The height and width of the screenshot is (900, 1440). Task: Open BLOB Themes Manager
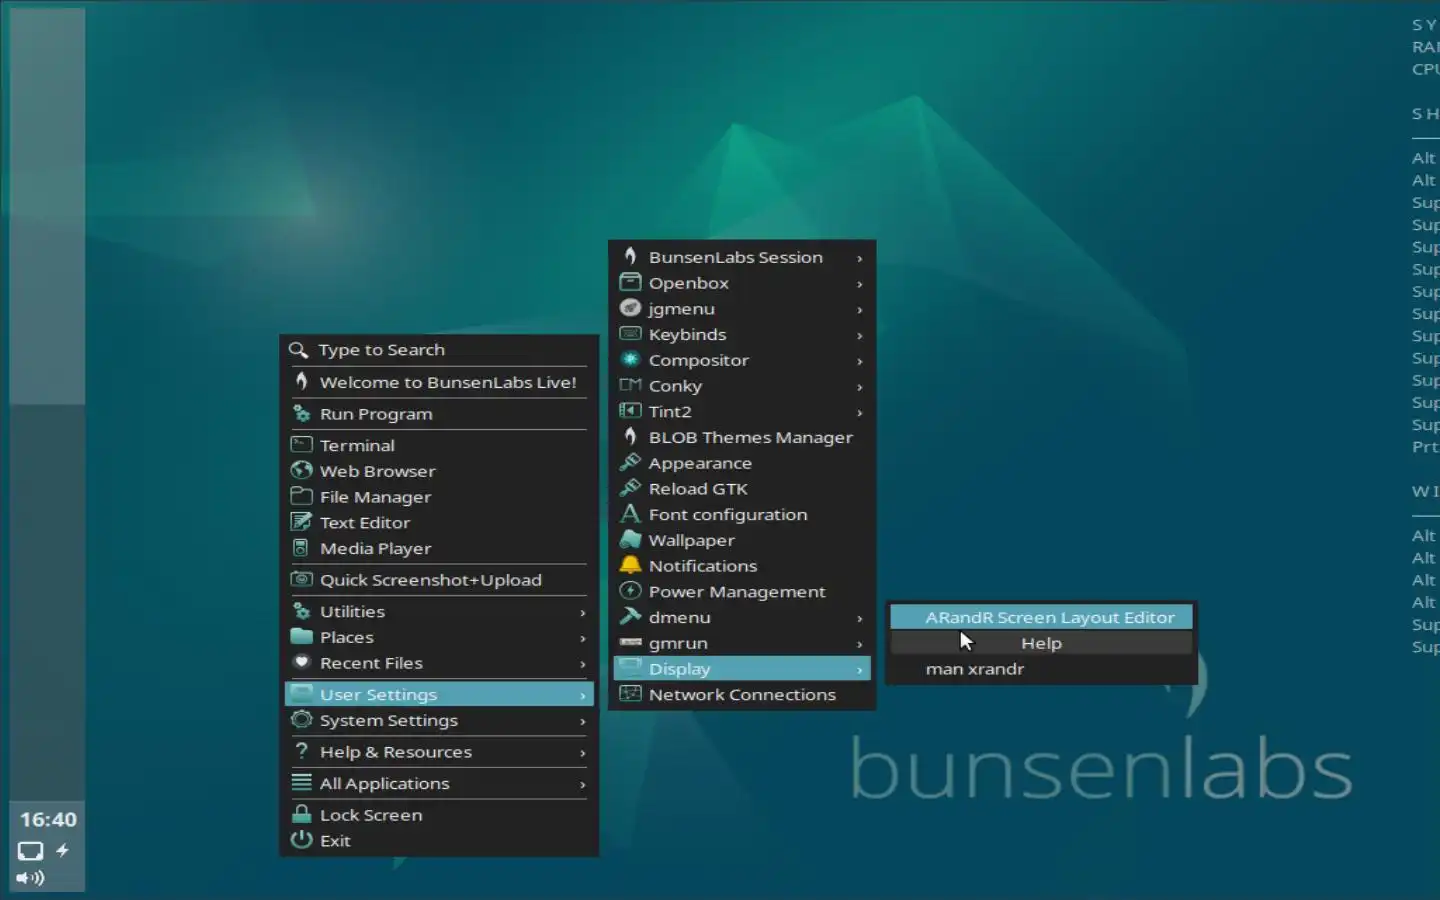click(742, 437)
